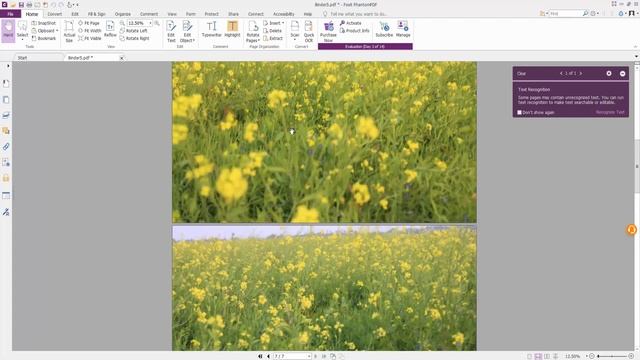
Task: Open the Edit Text tool
Action: [171, 31]
